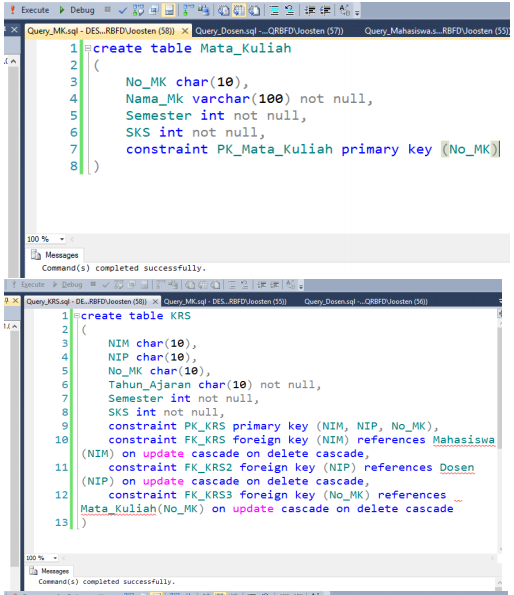Switch to Results to File in upper toolbar
Screen dimensions: 514x595
pyautogui.click(x=254, y=10)
